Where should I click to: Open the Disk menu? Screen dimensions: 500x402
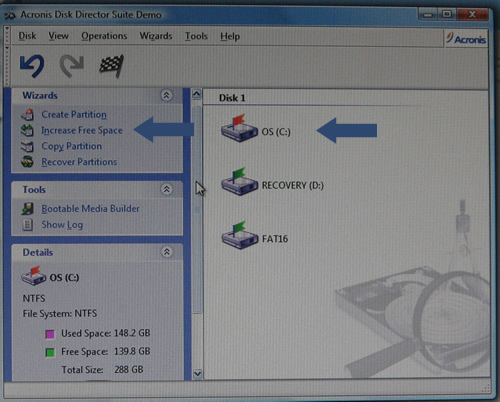point(27,36)
